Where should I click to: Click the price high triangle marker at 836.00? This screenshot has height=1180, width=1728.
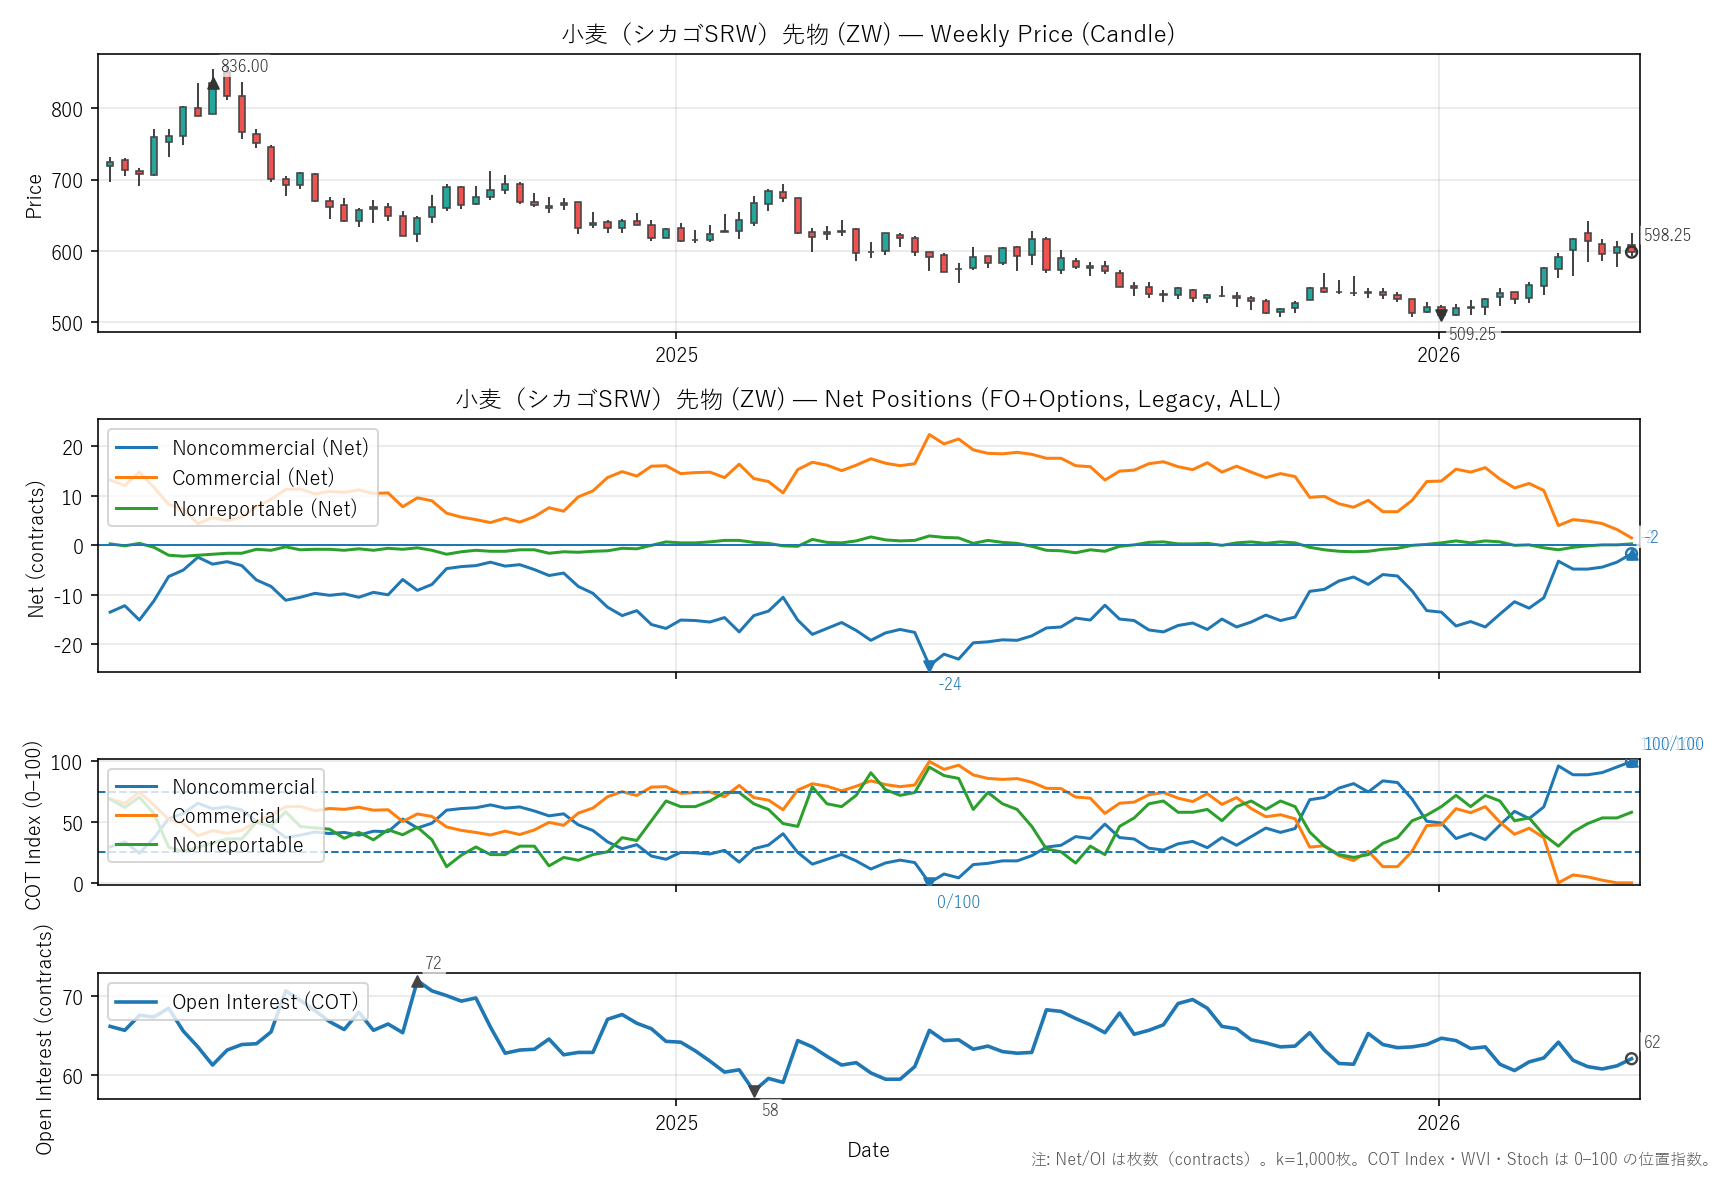pyautogui.click(x=213, y=84)
